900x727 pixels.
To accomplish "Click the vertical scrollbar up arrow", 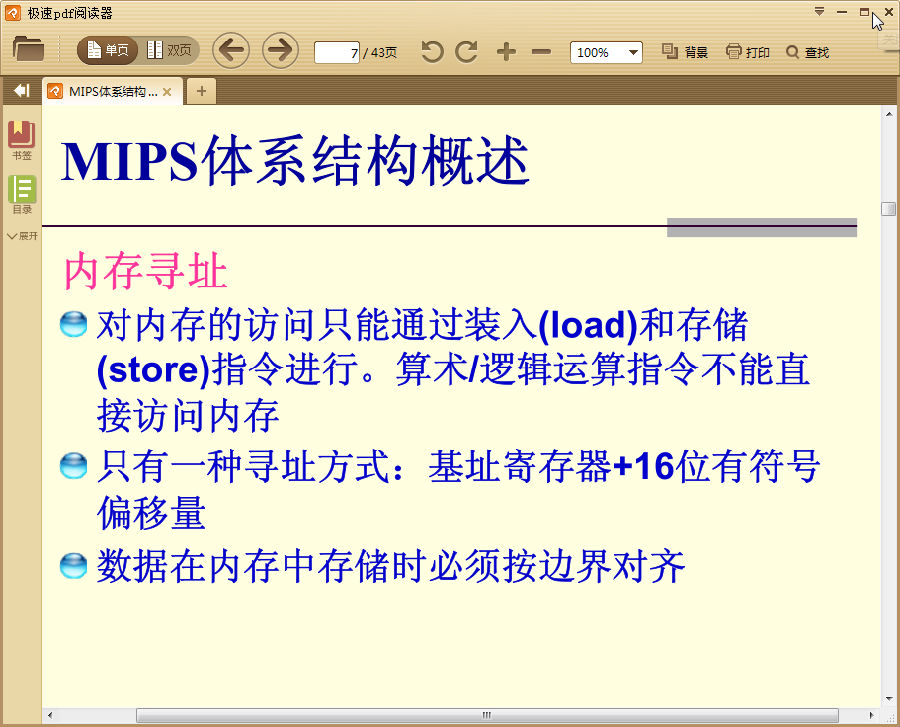I will click(x=889, y=114).
